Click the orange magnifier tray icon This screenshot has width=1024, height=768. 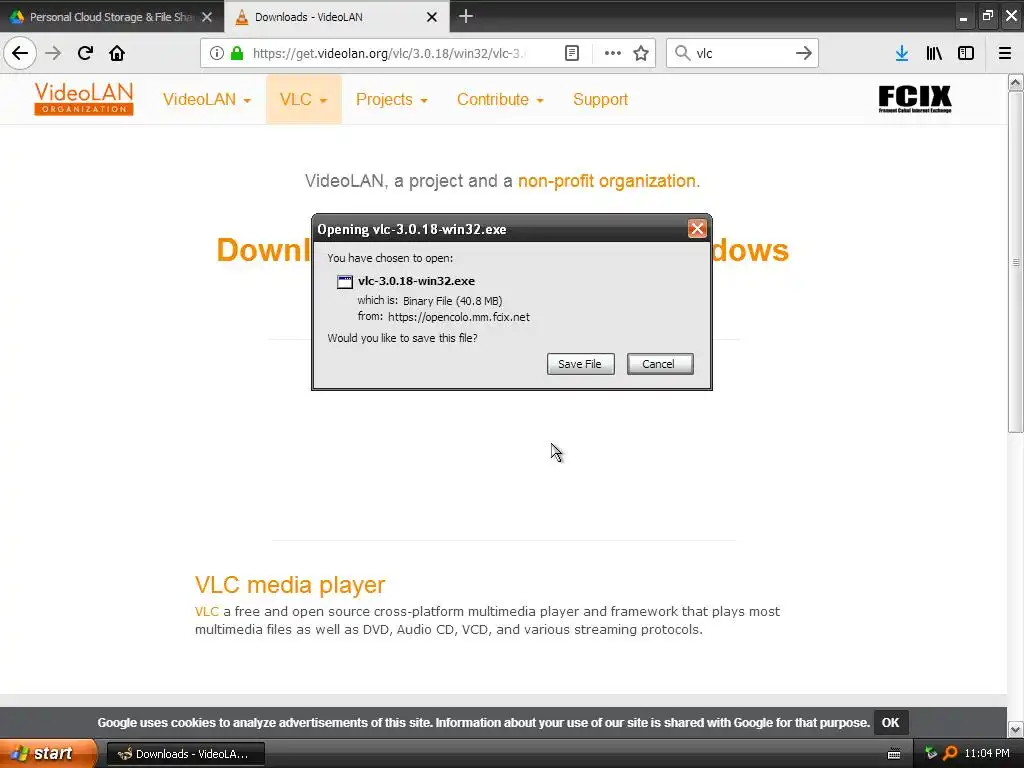click(950, 753)
